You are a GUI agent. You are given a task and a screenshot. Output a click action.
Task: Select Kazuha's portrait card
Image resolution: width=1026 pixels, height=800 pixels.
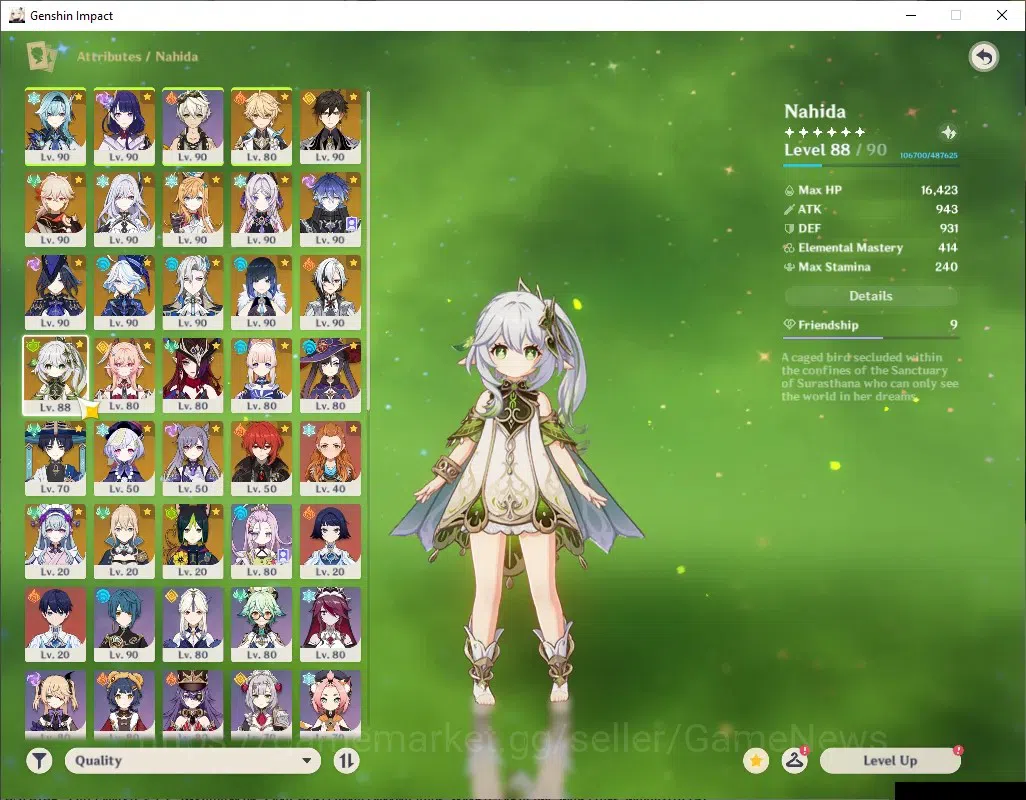pyautogui.click(x=56, y=209)
